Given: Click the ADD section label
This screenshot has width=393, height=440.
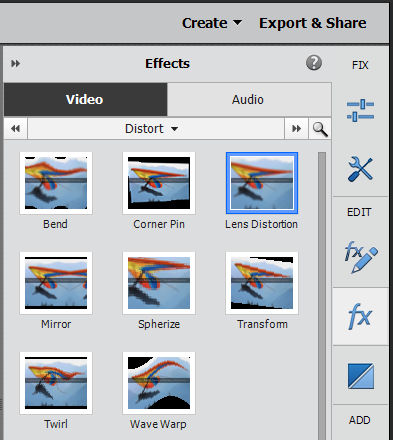Looking at the screenshot, I should (x=359, y=420).
